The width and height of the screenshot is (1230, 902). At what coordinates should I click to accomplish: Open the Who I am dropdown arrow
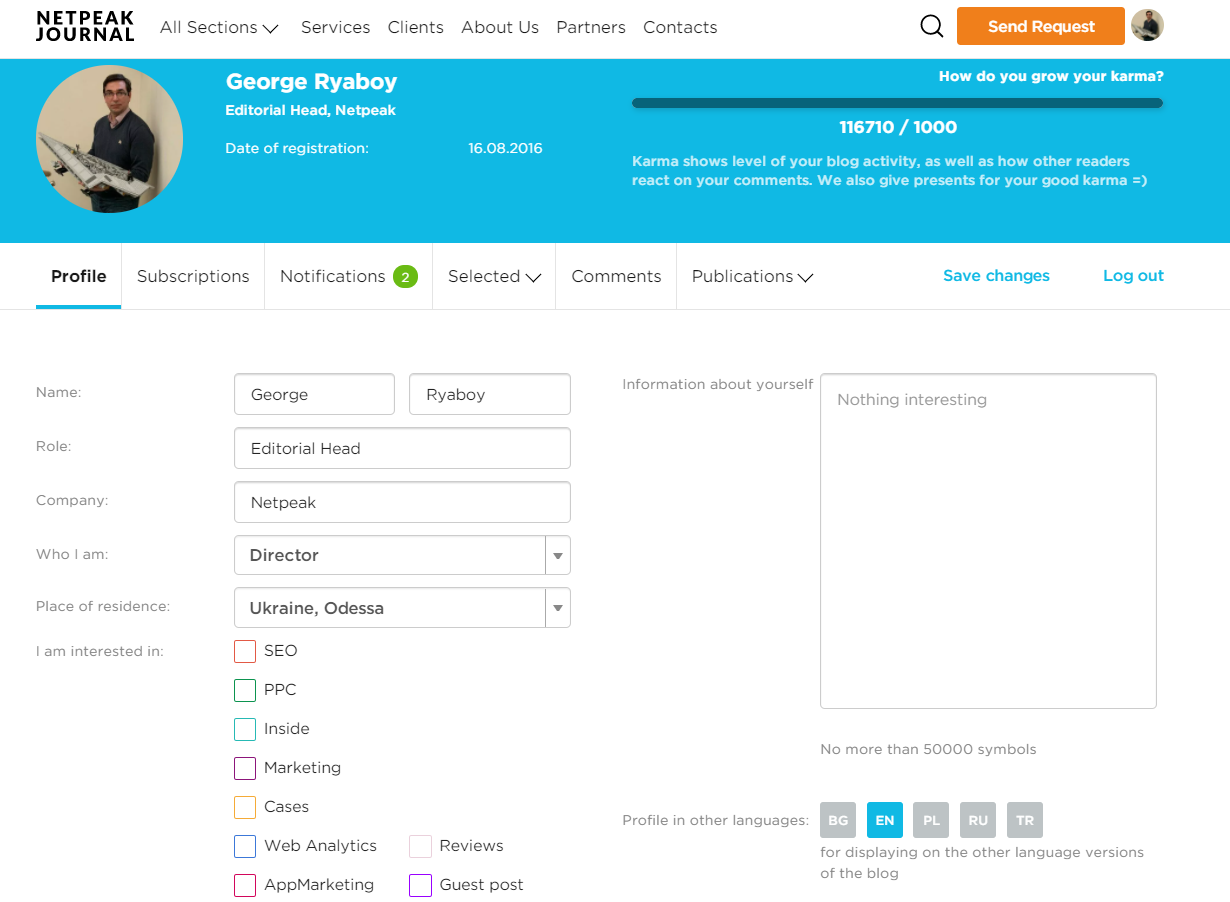[x=558, y=555]
